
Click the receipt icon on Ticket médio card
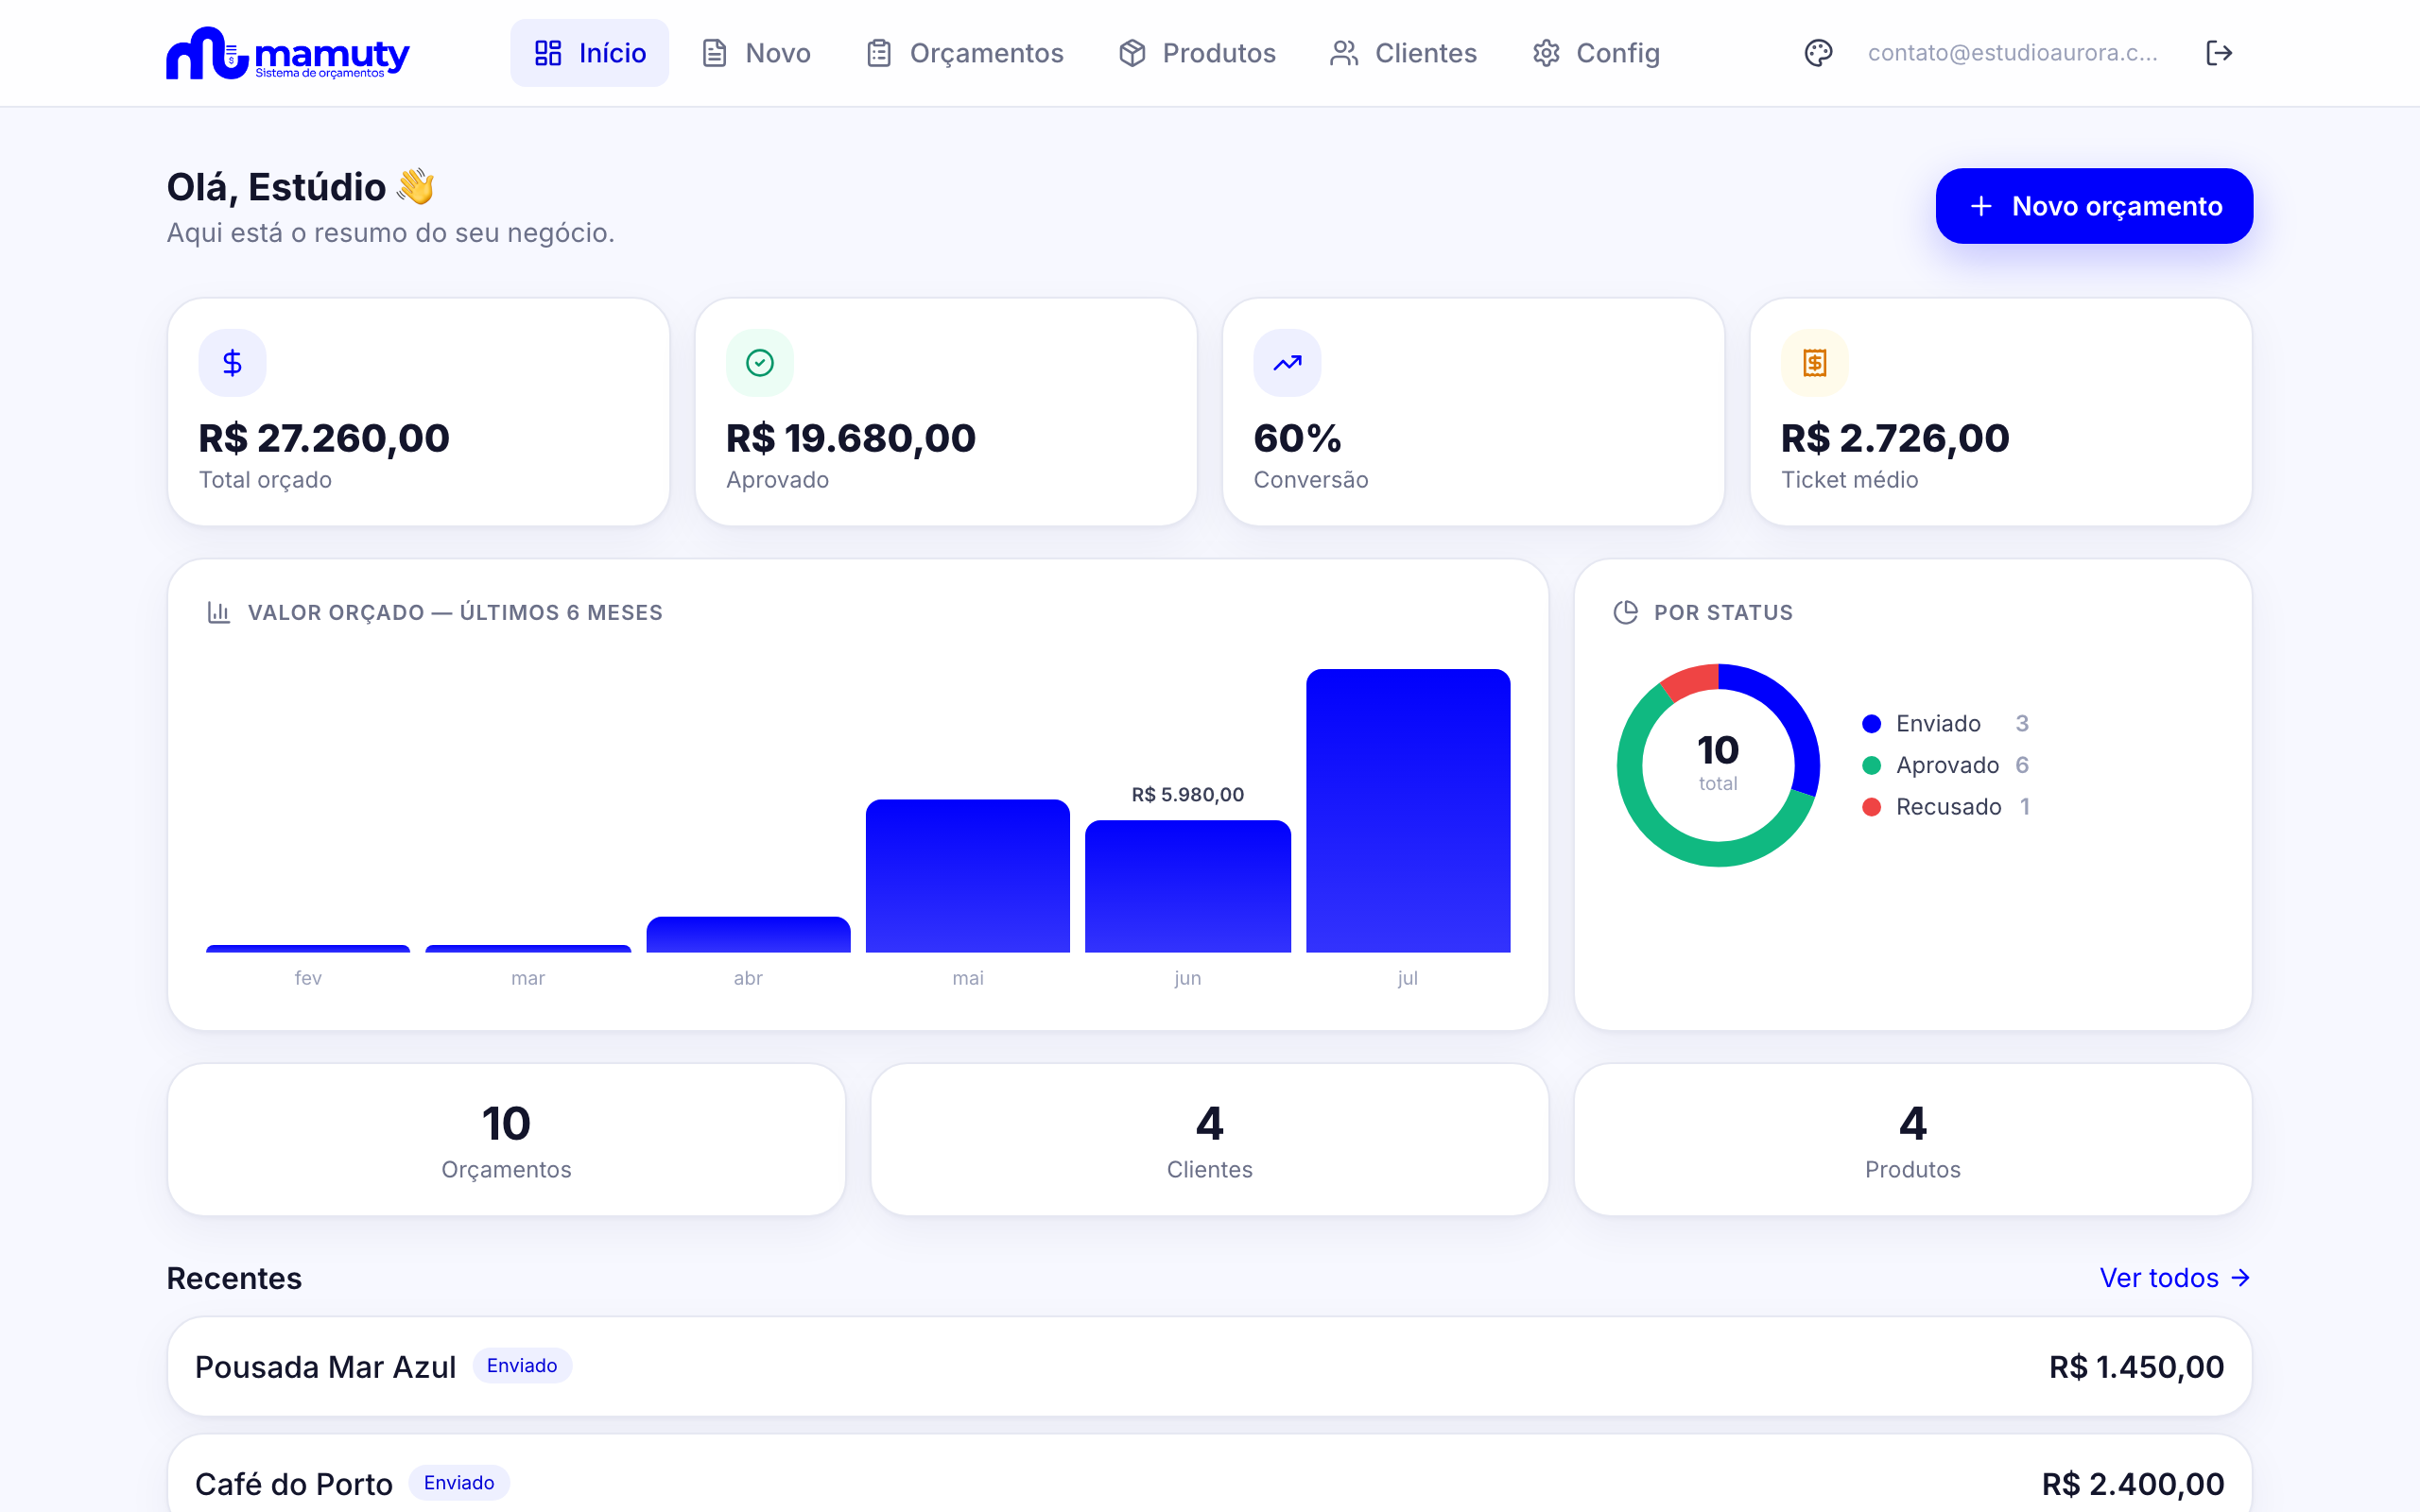click(1815, 363)
